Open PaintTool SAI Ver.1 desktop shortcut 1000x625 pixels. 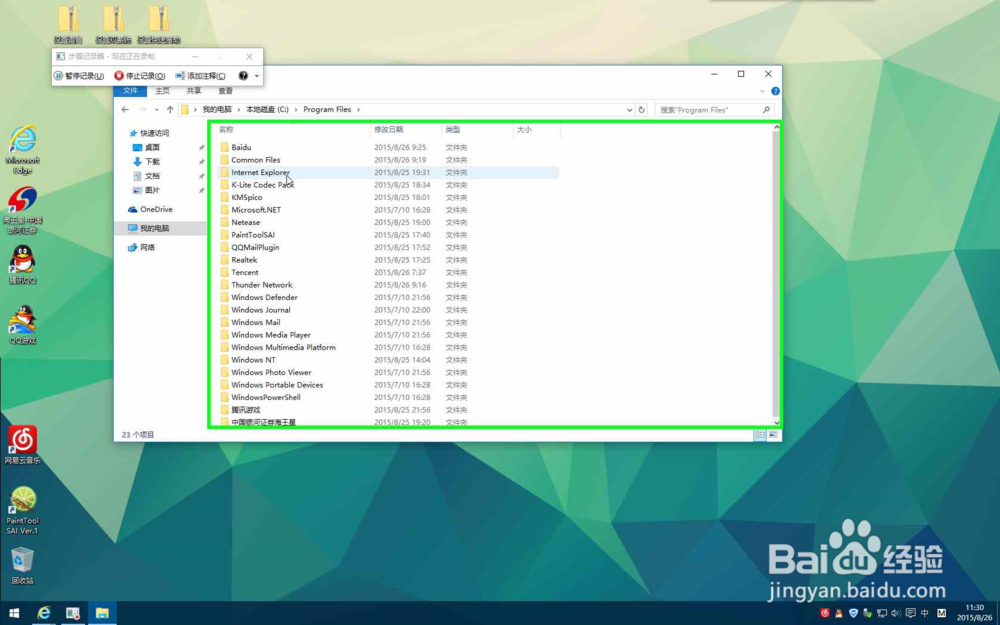23,510
